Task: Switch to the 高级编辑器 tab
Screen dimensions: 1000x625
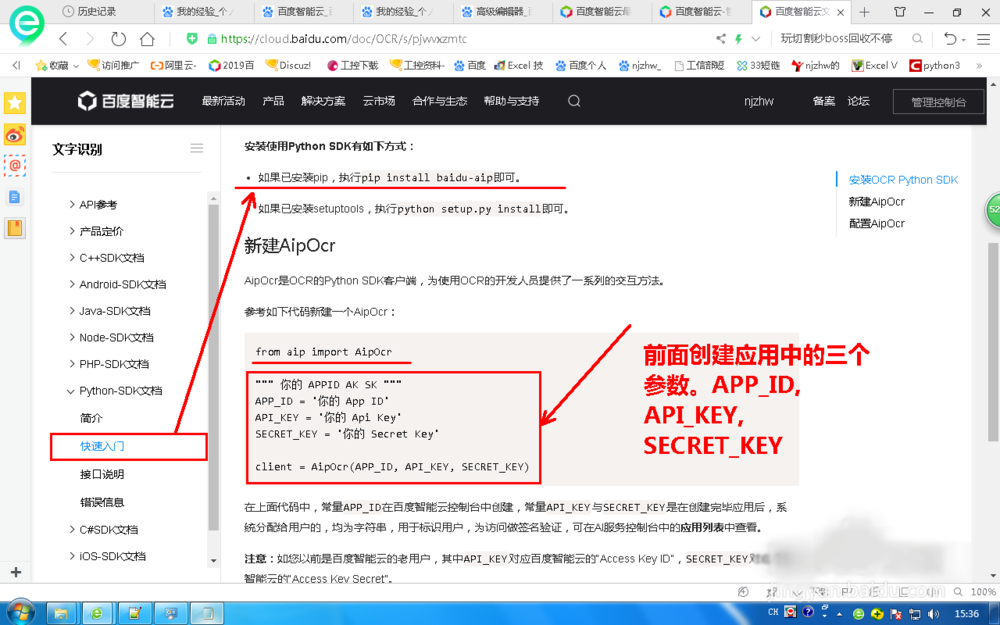Action: click(x=504, y=11)
